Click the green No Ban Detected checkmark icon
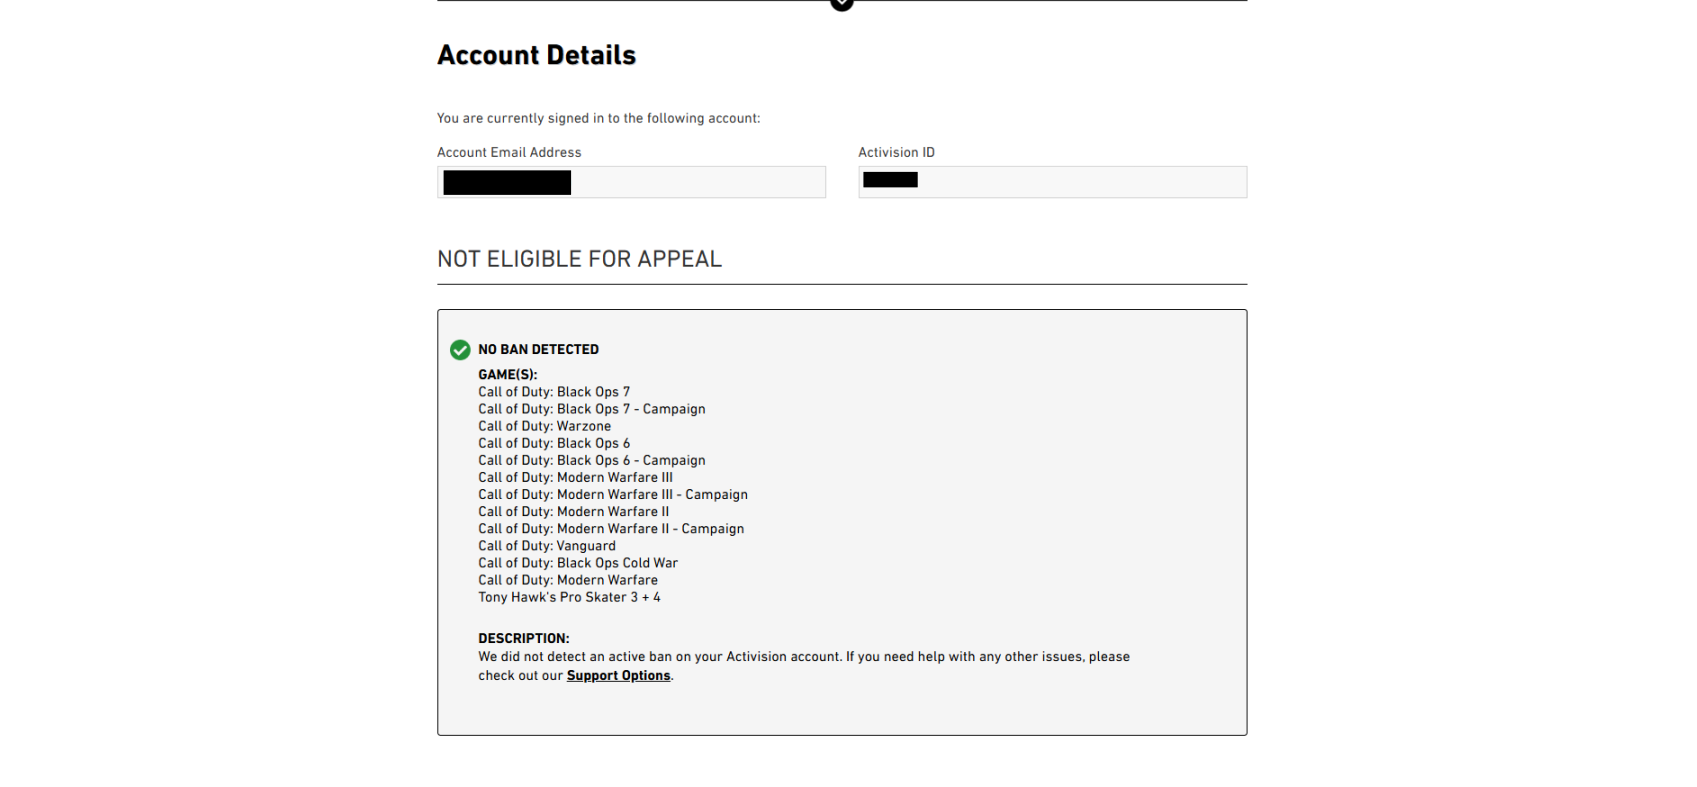This screenshot has height=787, width=1697. [460, 350]
